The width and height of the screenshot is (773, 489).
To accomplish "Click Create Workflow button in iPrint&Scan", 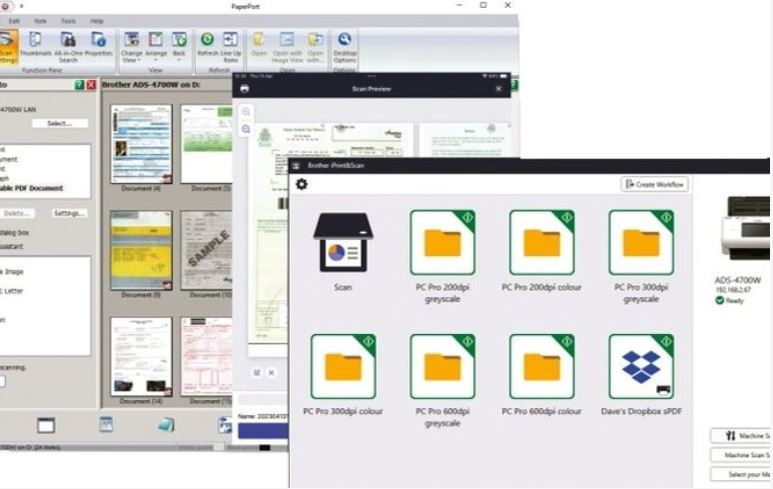I will [x=654, y=184].
